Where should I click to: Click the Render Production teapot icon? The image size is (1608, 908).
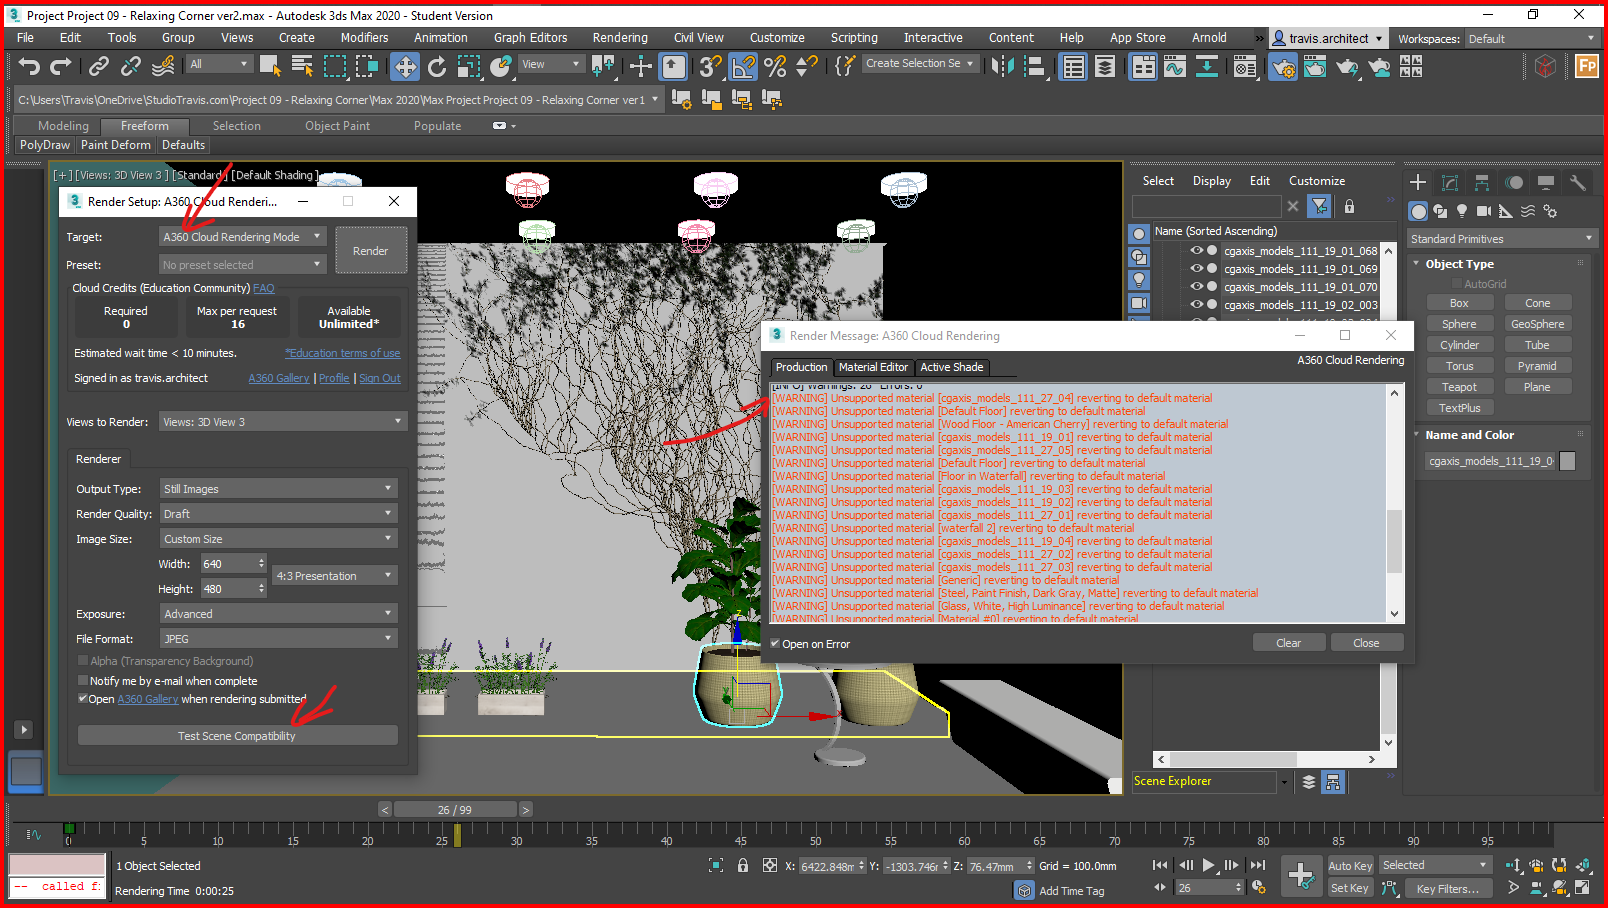[1349, 67]
